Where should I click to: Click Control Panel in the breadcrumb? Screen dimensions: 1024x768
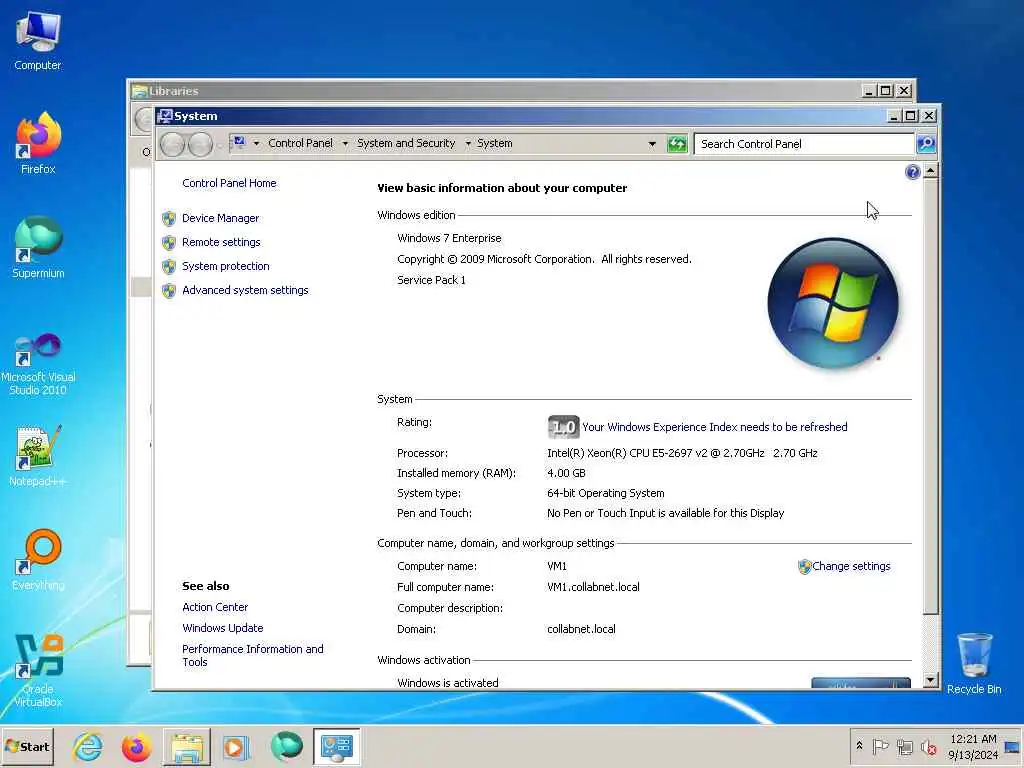pos(300,143)
